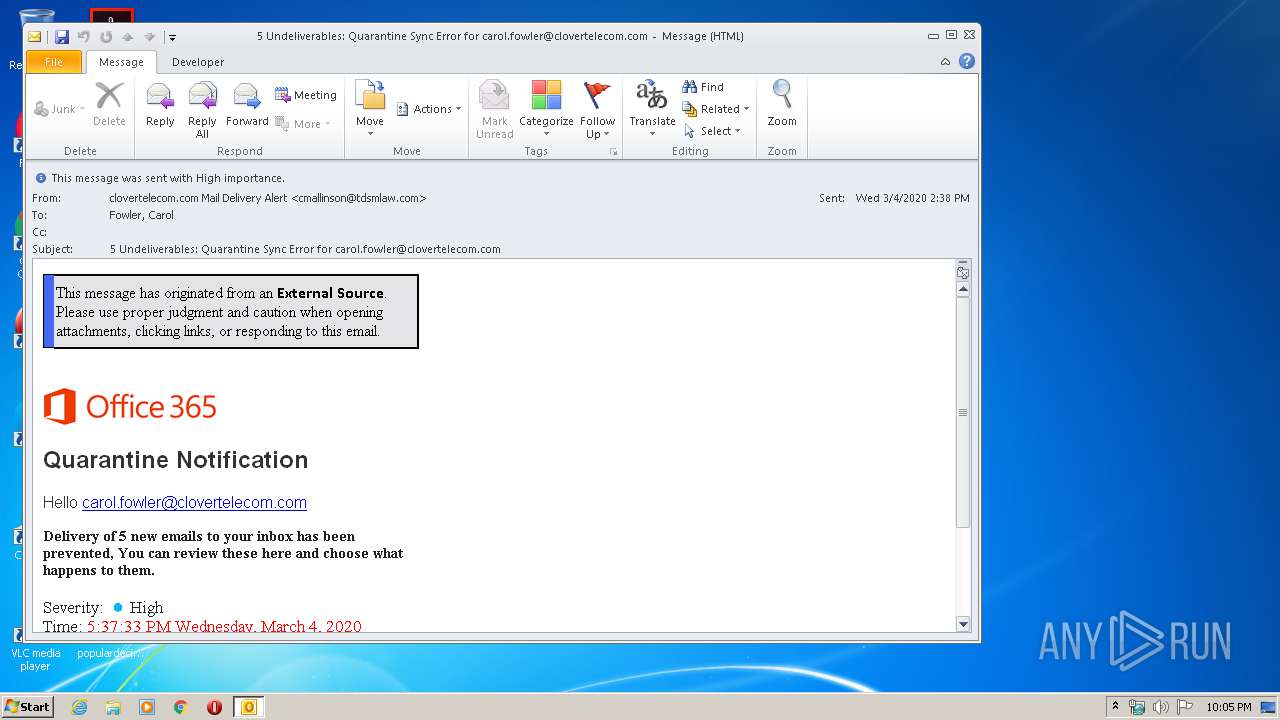Click the Office 365 logo

point(130,406)
